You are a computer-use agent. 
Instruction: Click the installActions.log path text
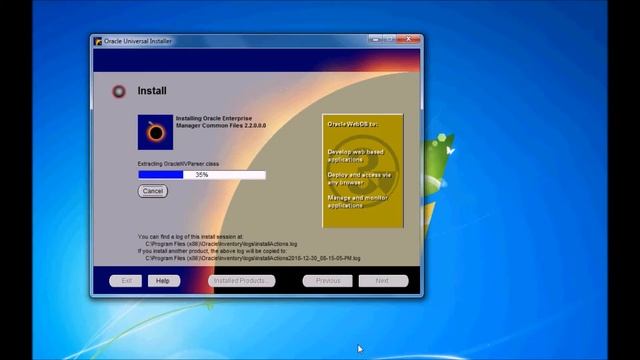221,244
